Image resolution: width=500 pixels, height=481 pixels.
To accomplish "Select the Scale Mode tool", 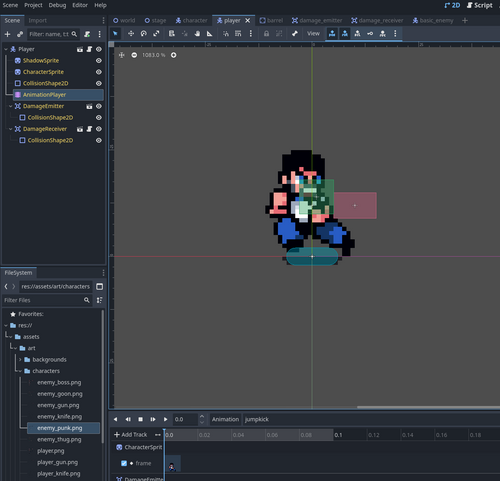I will pos(156,34).
